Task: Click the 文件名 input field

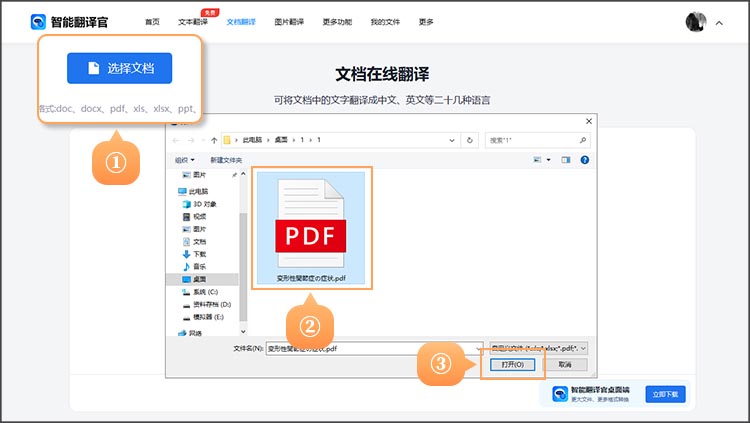Action: coord(370,348)
